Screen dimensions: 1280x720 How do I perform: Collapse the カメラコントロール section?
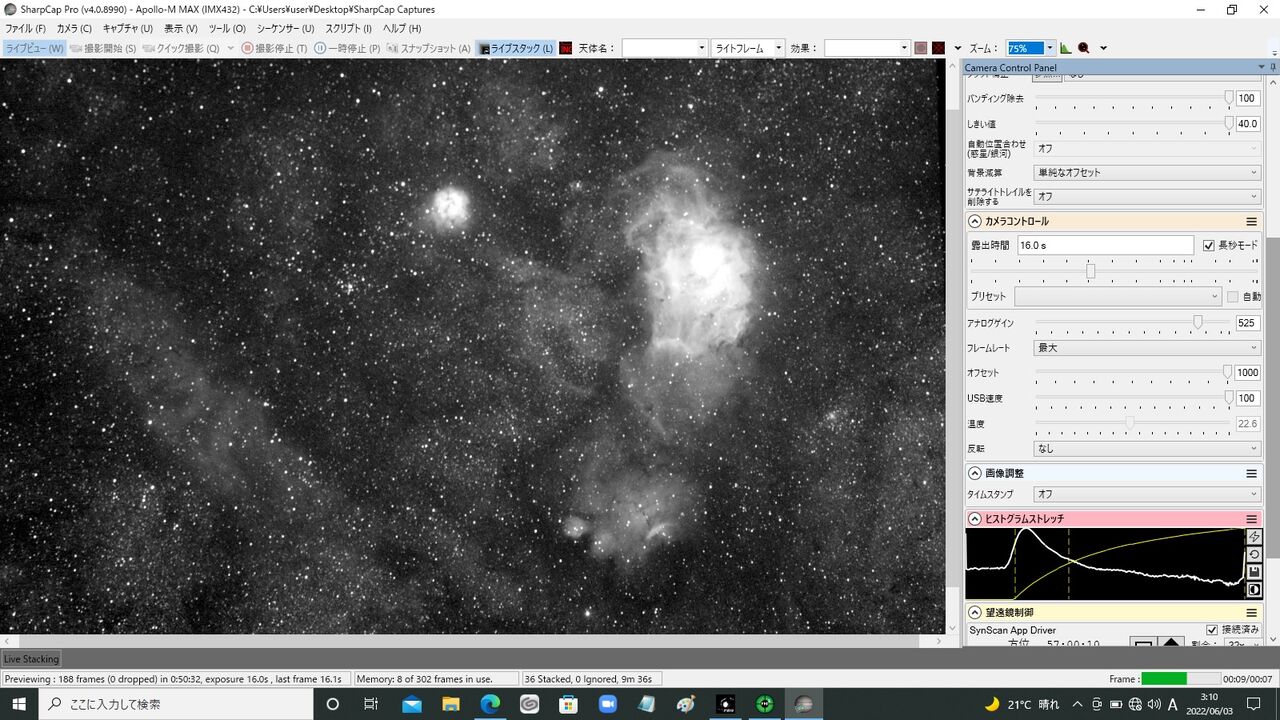tap(975, 221)
